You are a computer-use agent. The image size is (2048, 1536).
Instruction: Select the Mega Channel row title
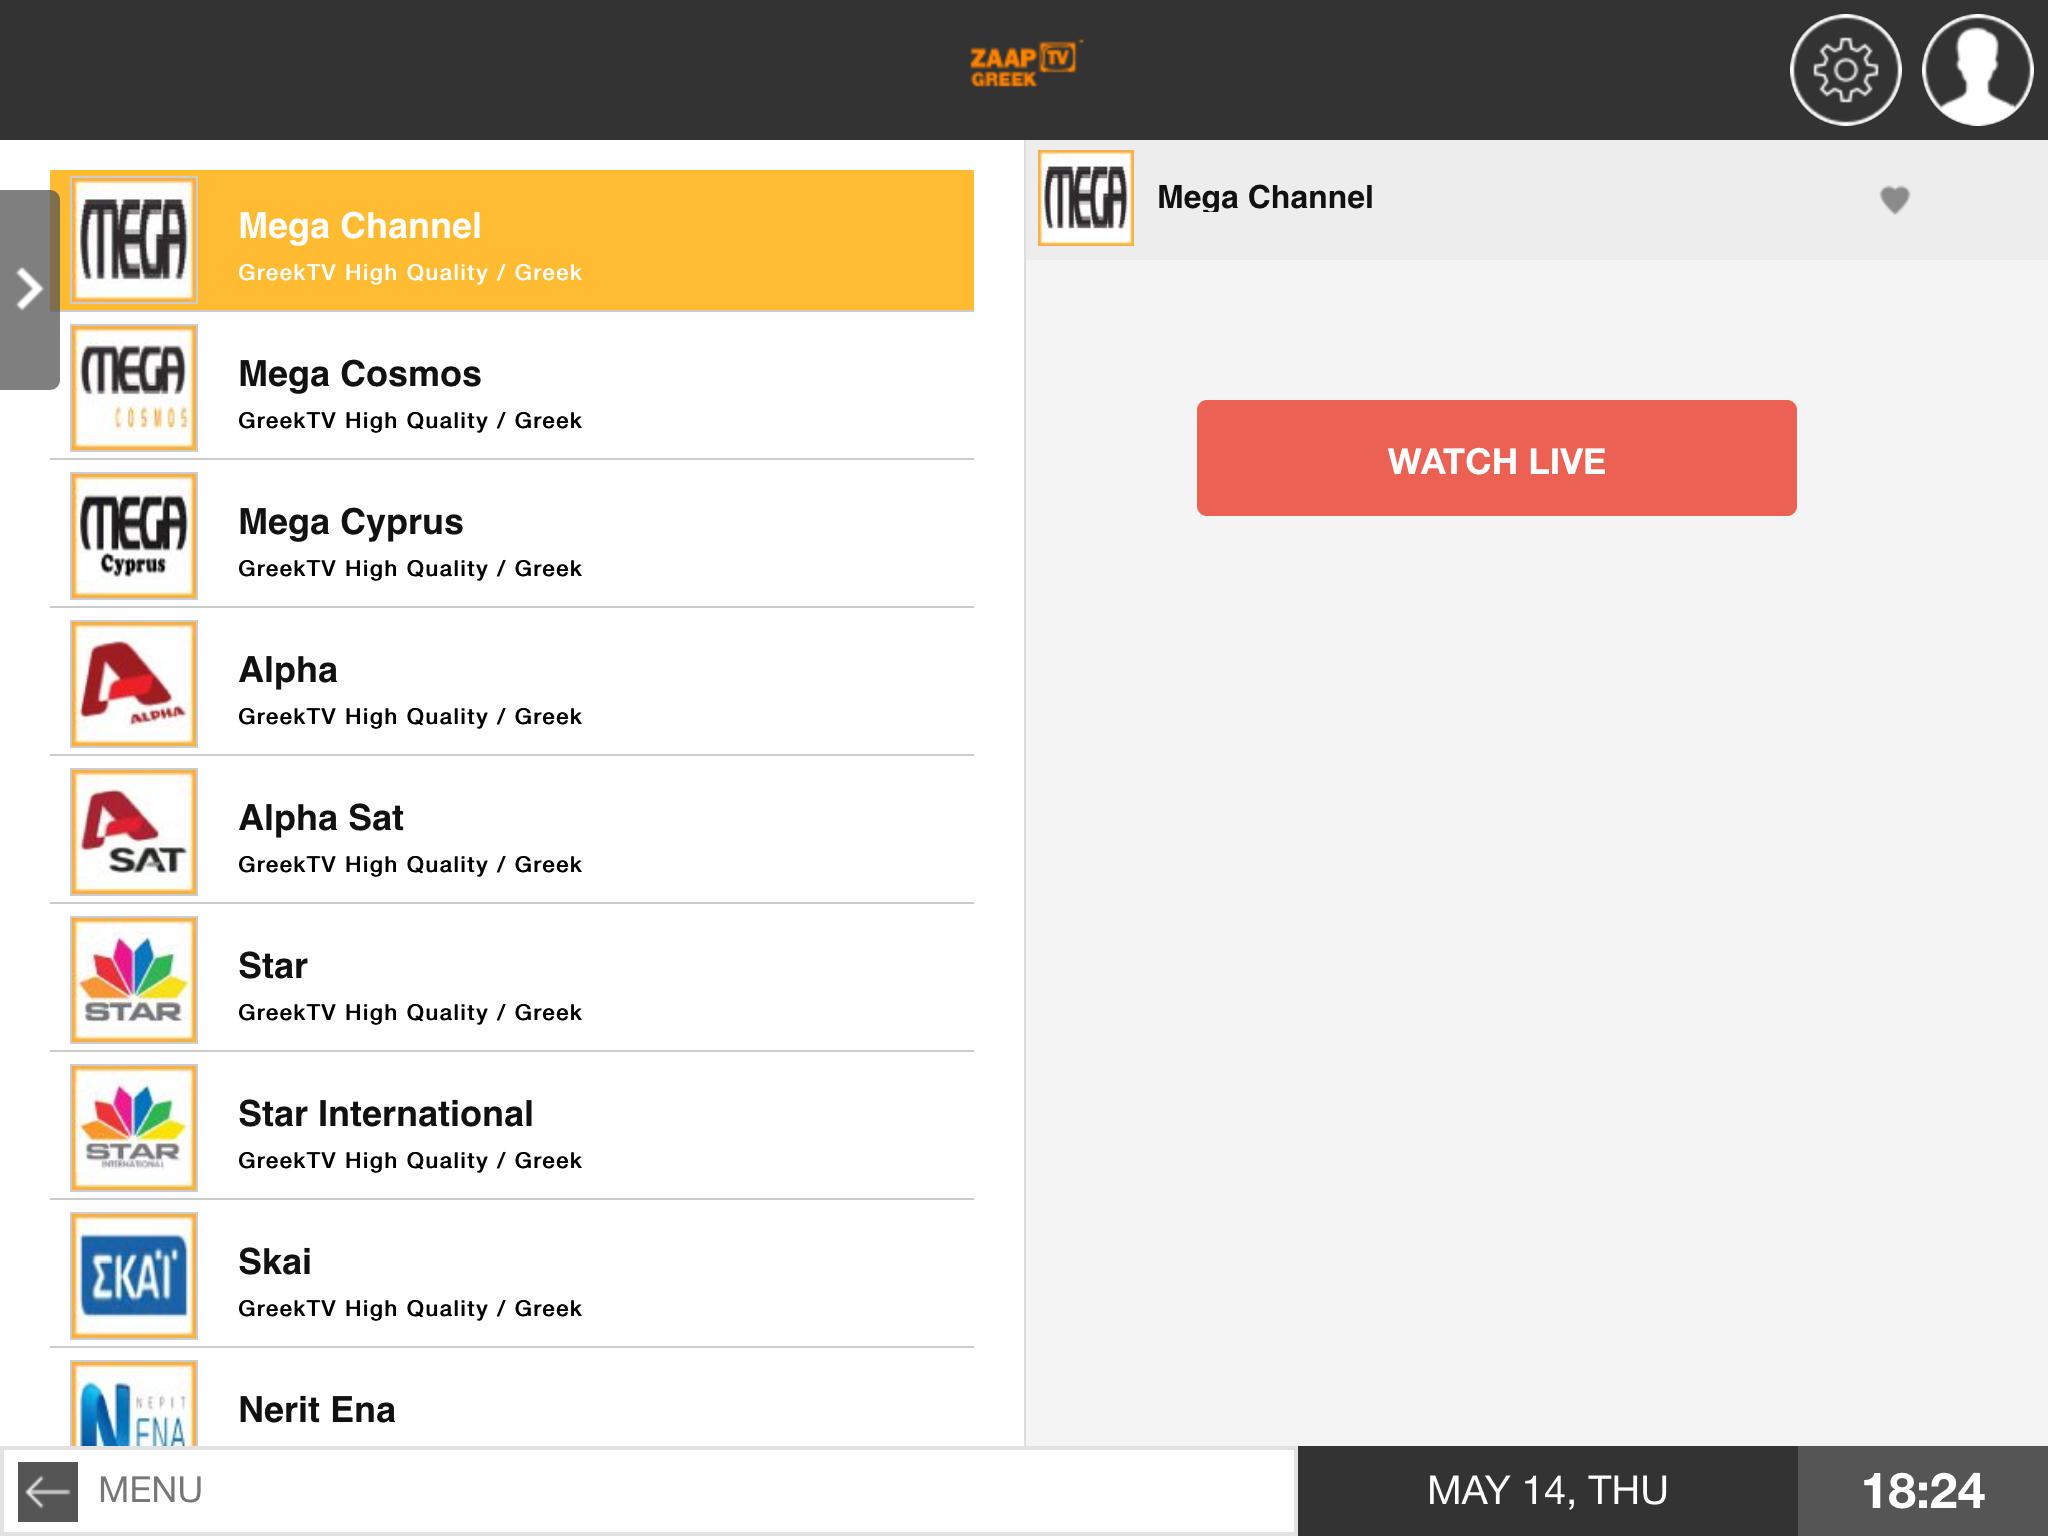pyautogui.click(x=360, y=227)
